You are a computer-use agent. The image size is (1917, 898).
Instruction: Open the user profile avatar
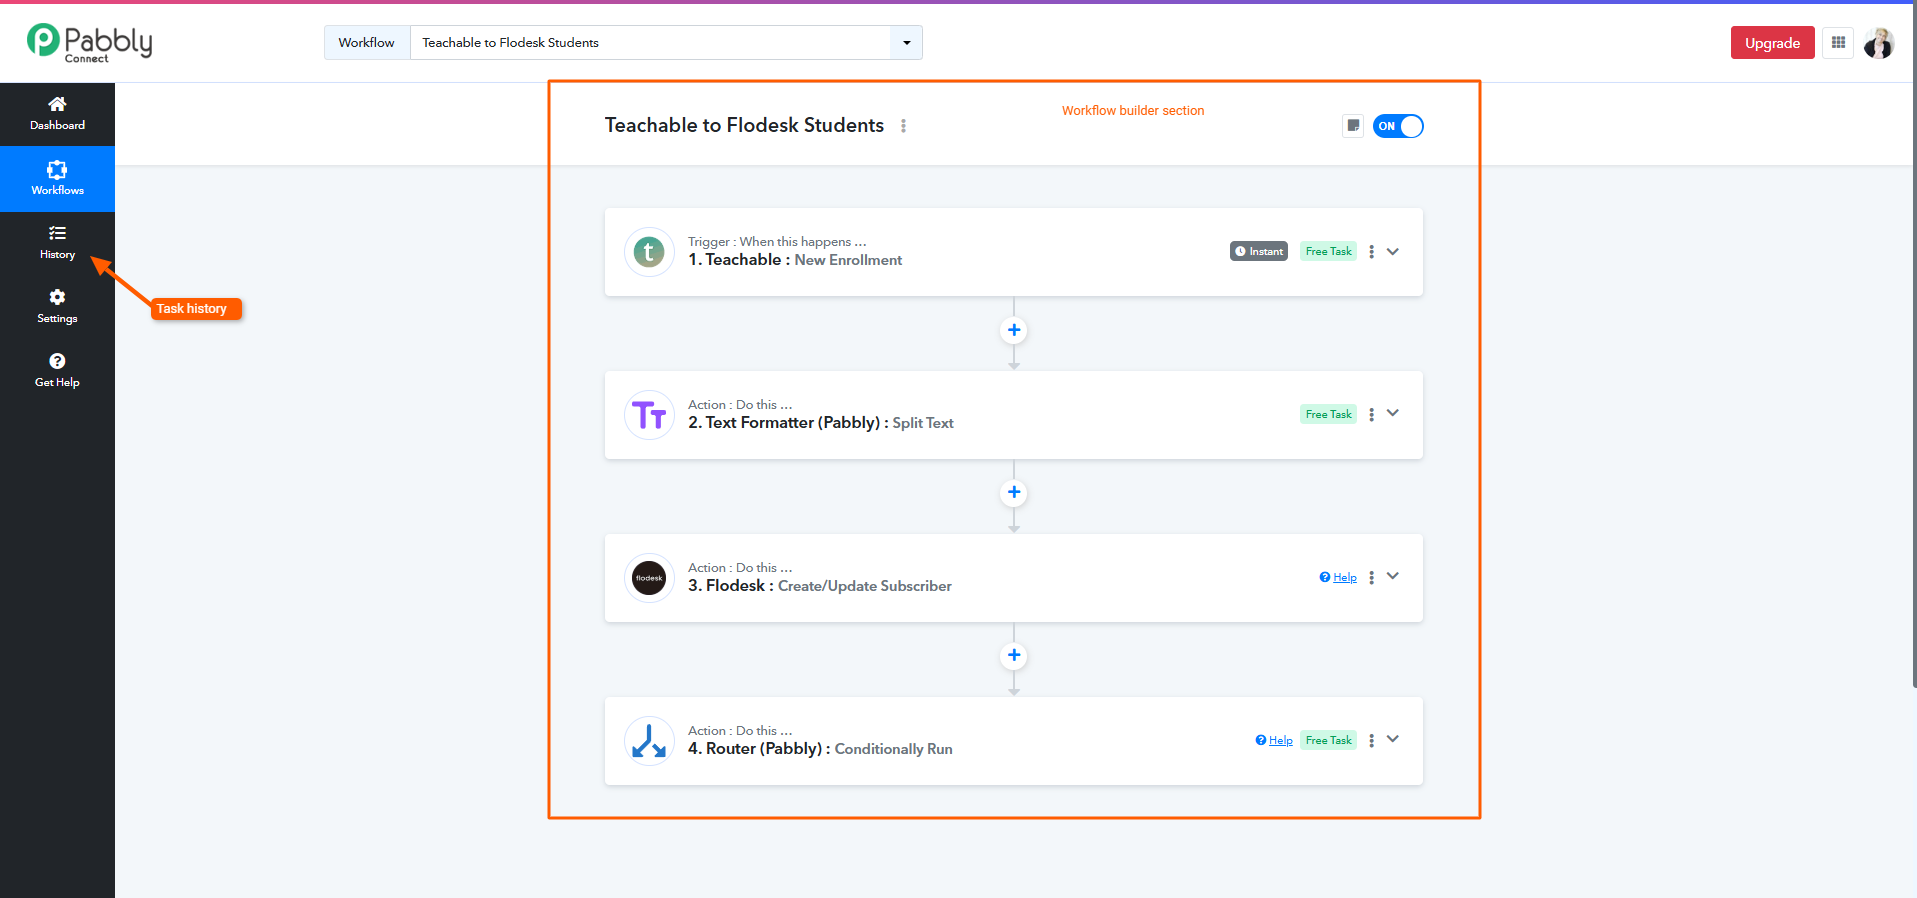click(x=1879, y=43)
